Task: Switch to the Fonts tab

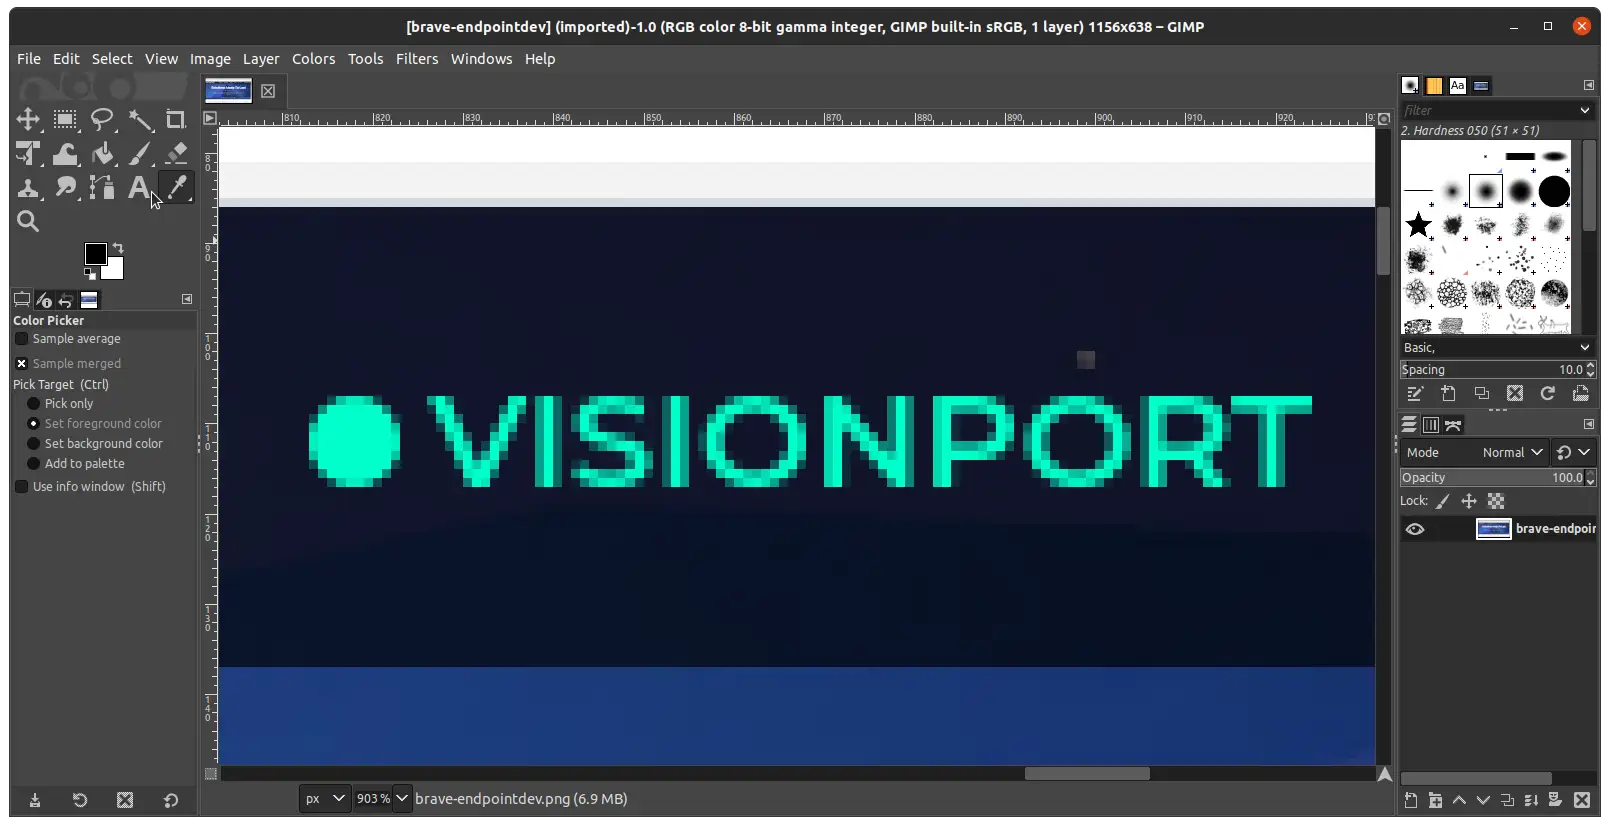Action: (x=1458, y=86)
